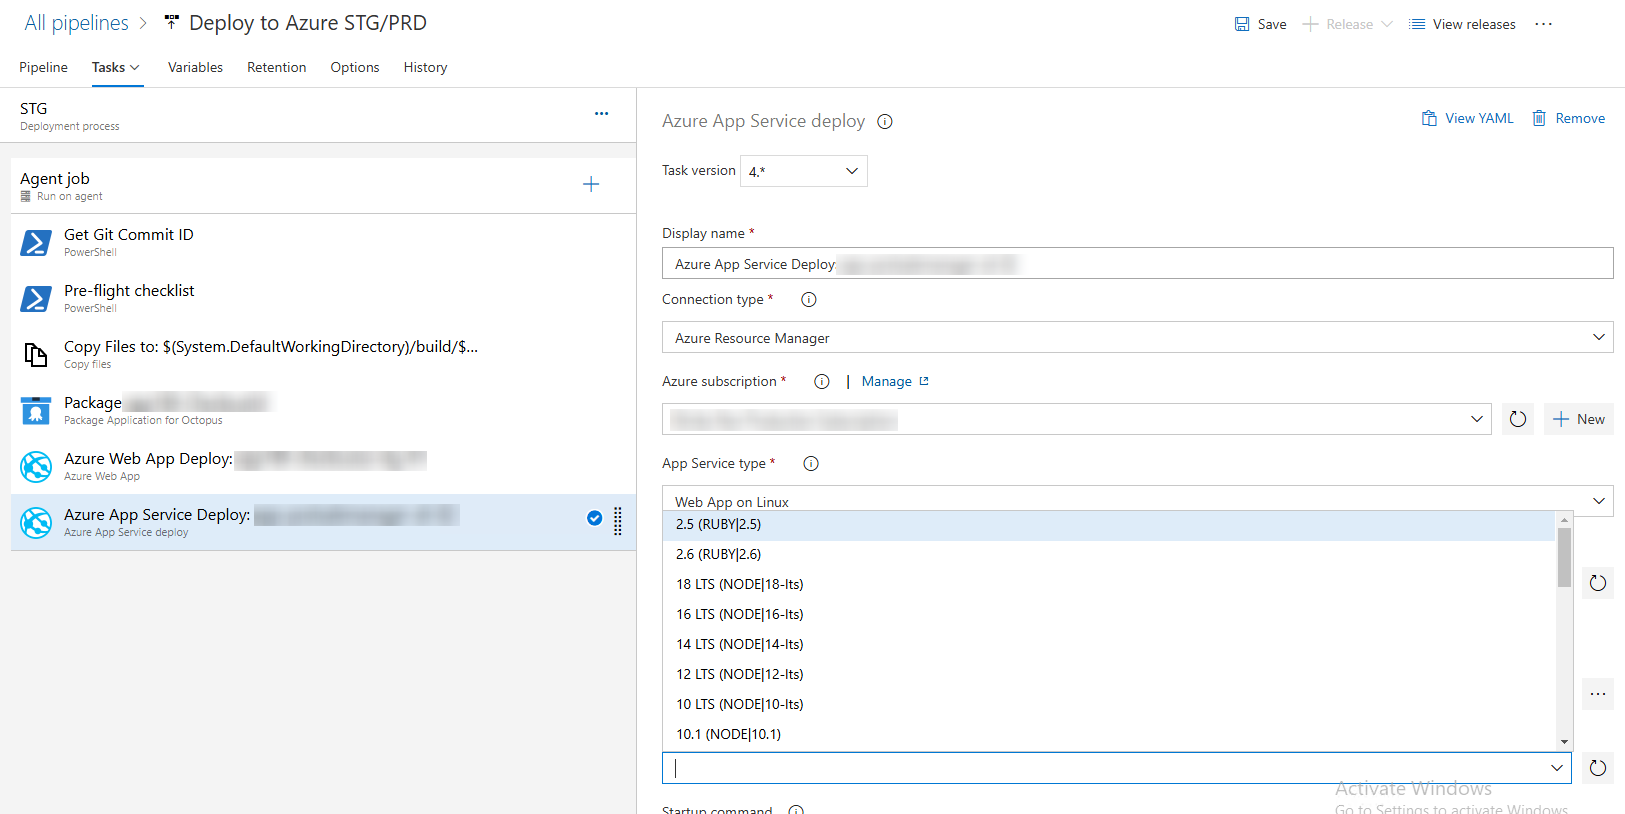
Task: Open Manage subscriptions link
Action: coord(895,382)
